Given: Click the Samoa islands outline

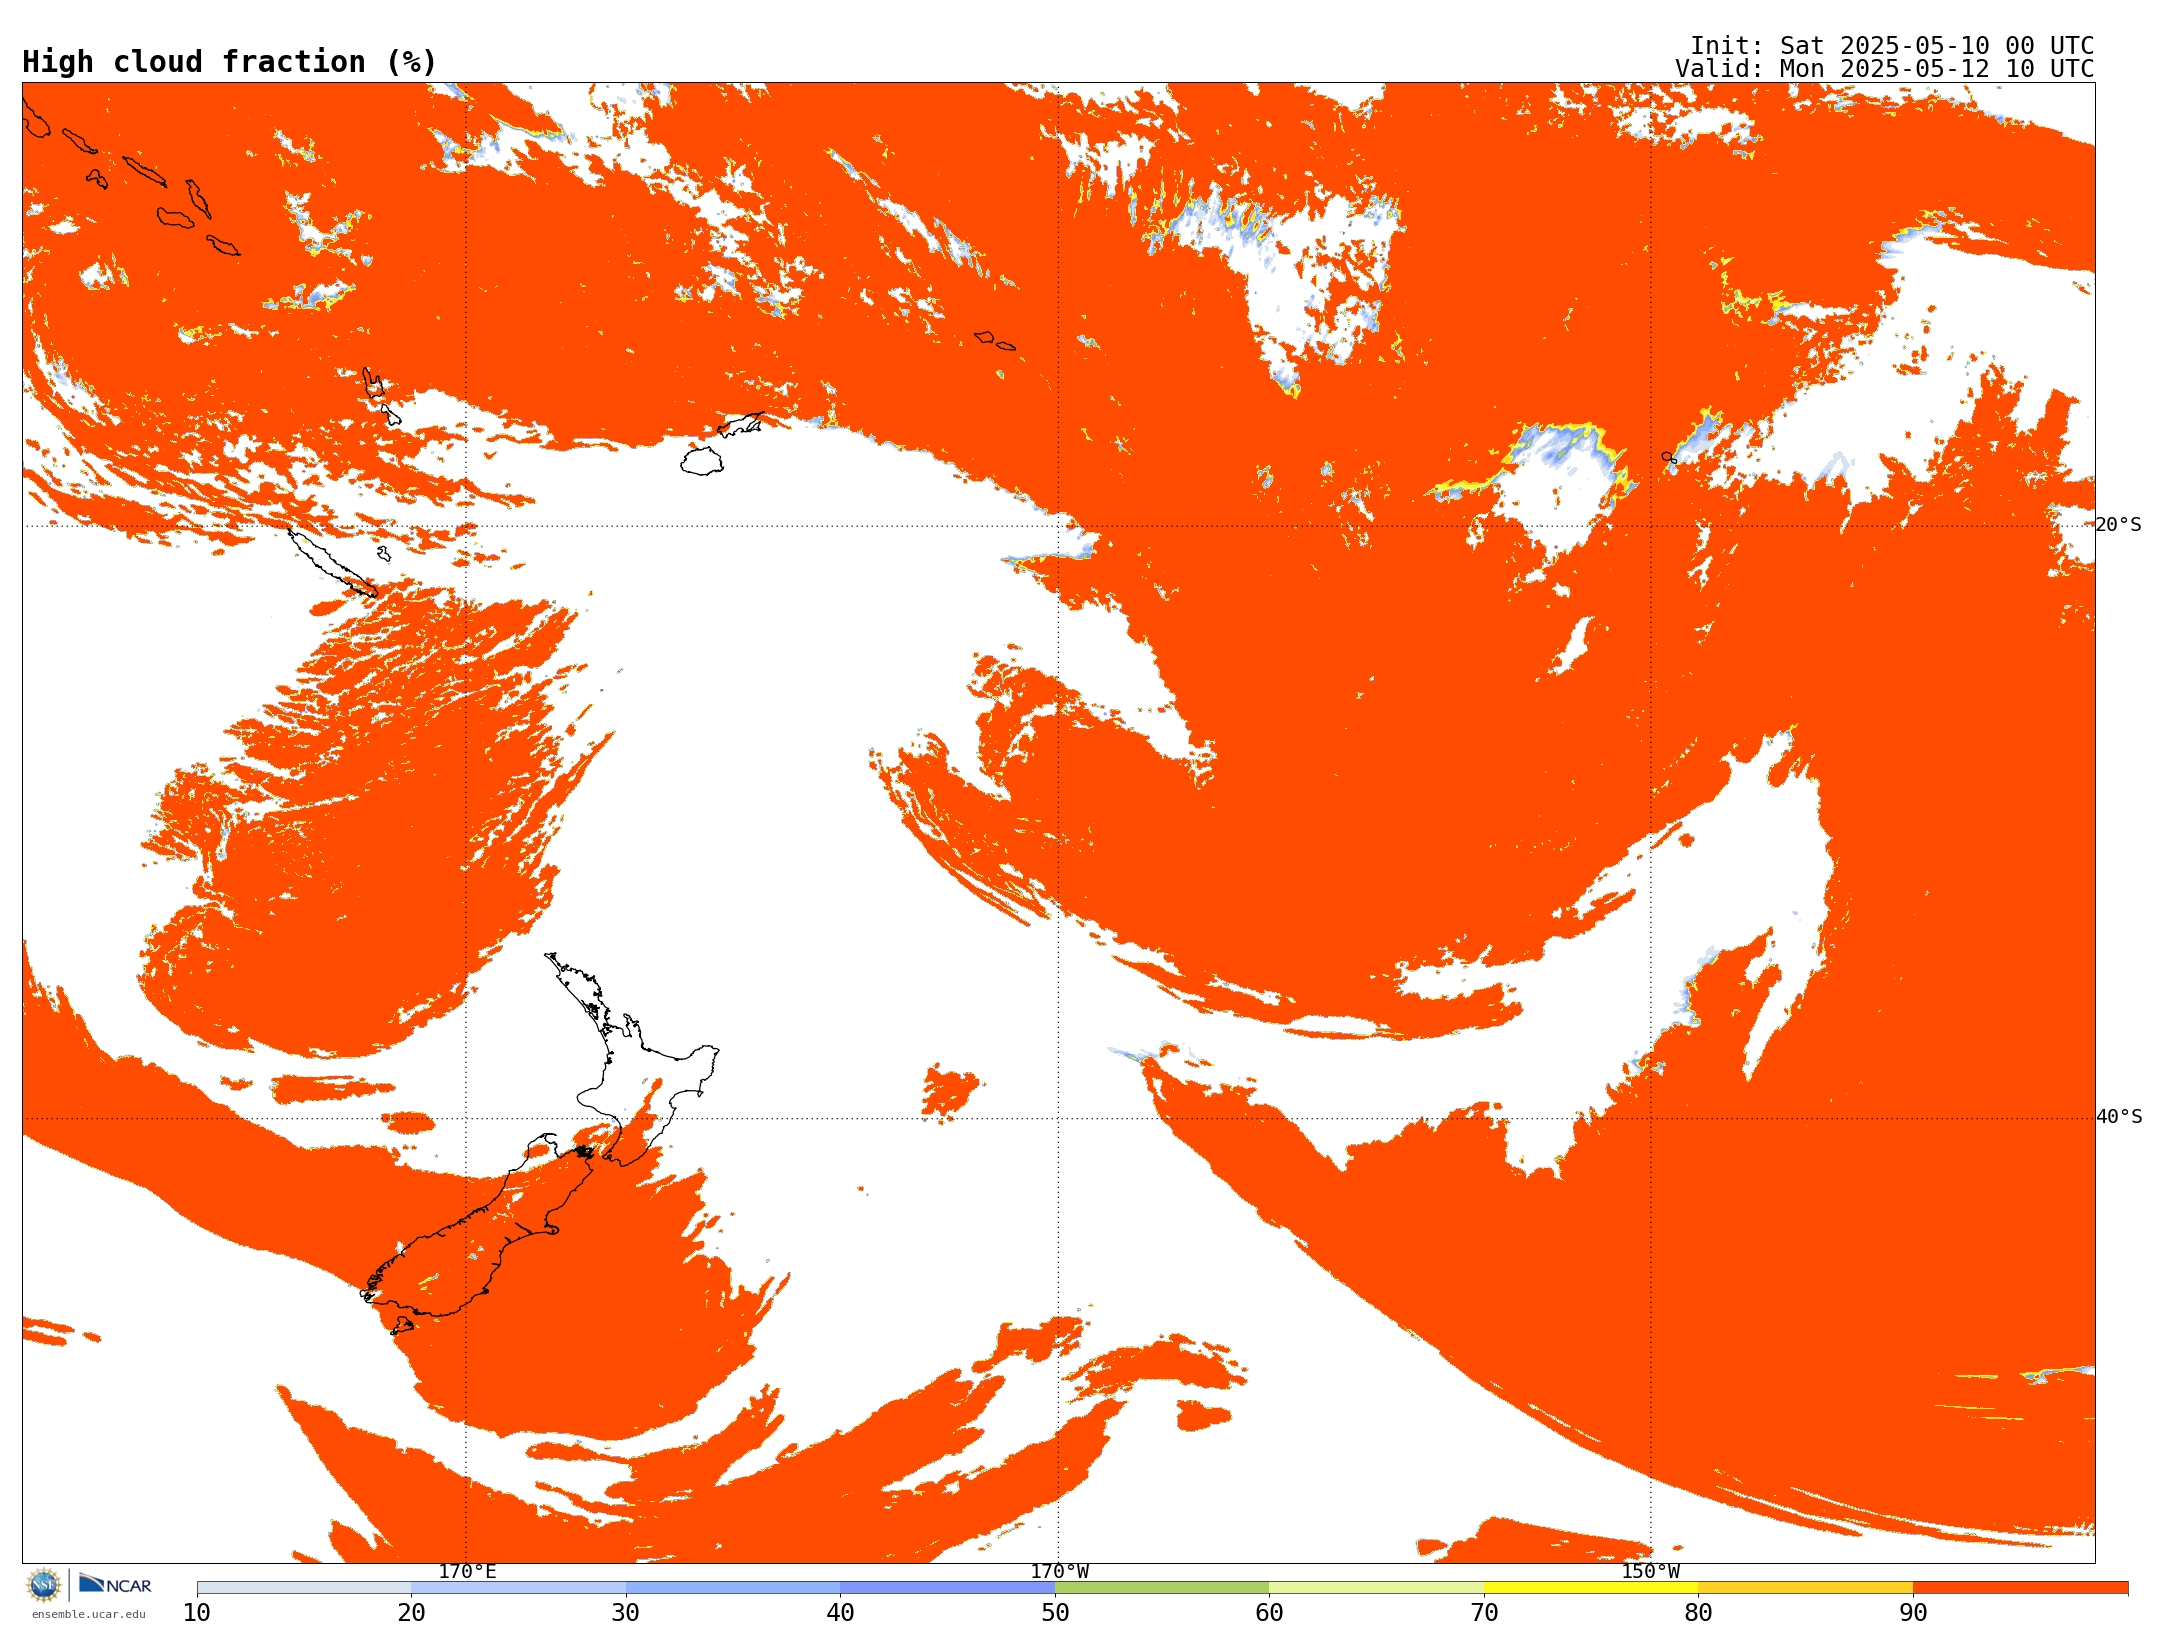Looking at the screenshot, I should point(995,341).
